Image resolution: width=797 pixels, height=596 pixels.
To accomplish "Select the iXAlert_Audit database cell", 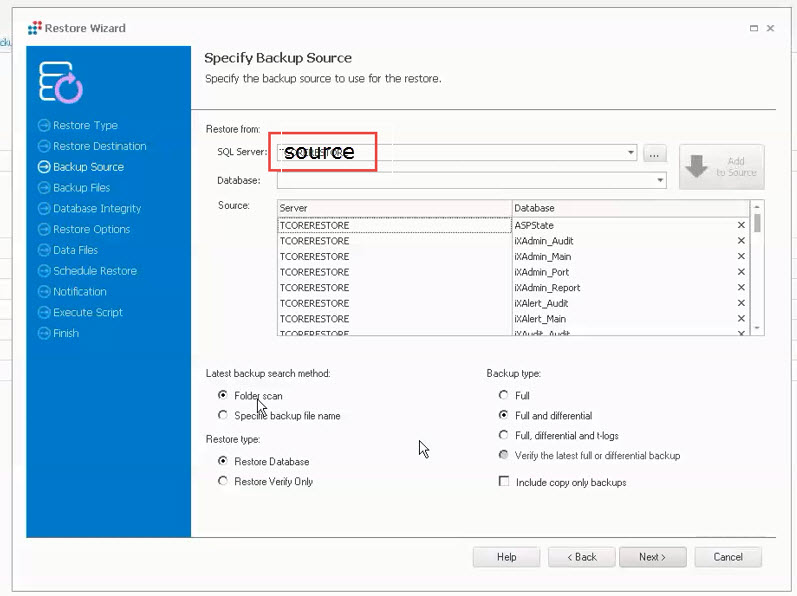I will point(624,303).
